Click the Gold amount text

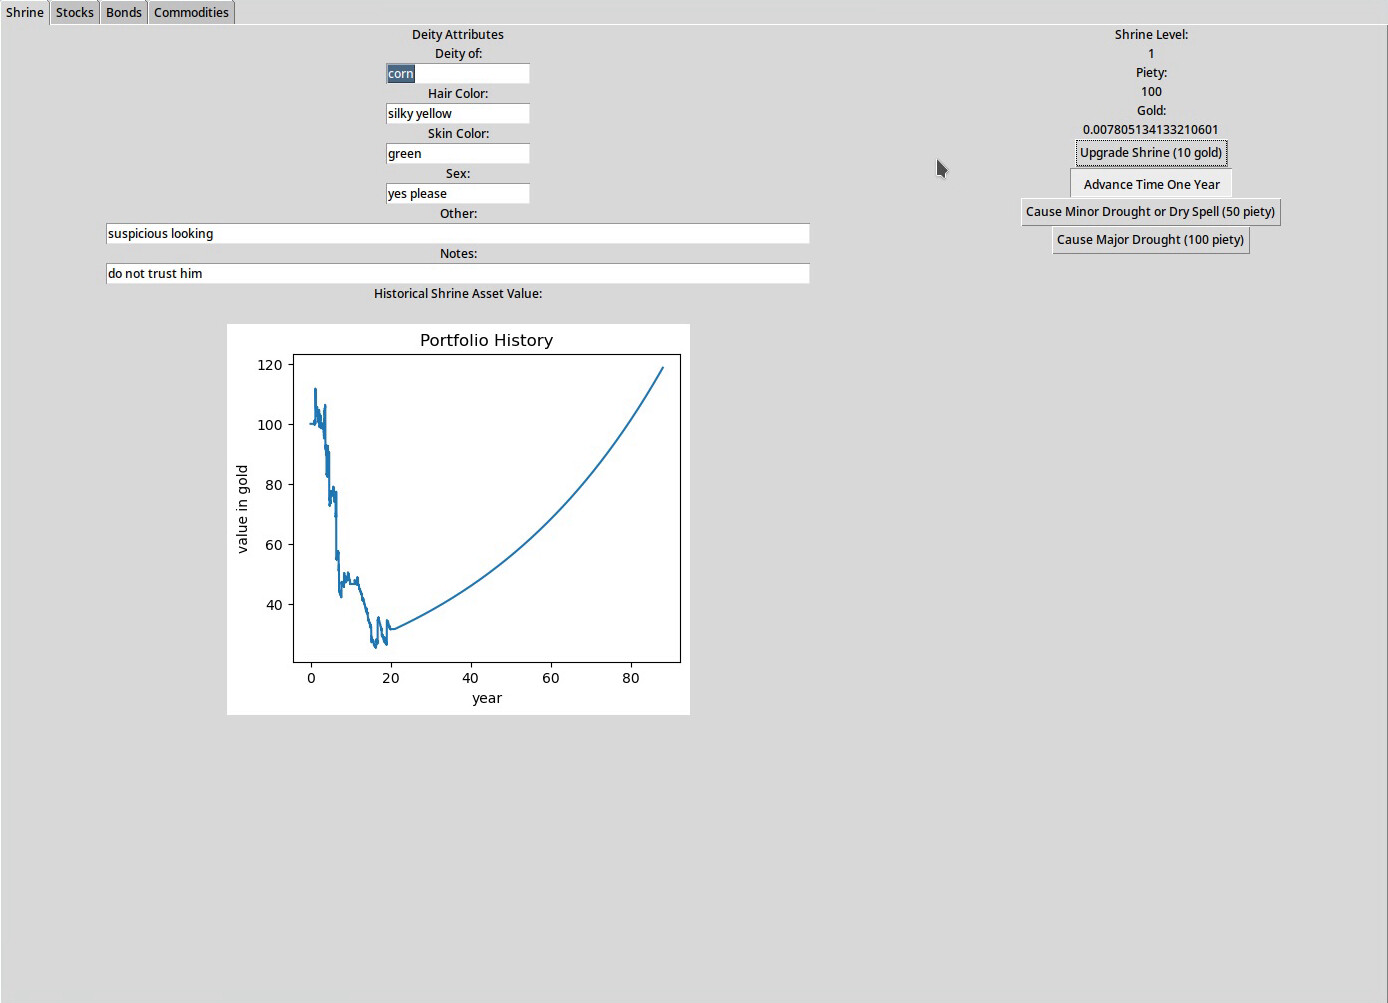point(1150,129)
